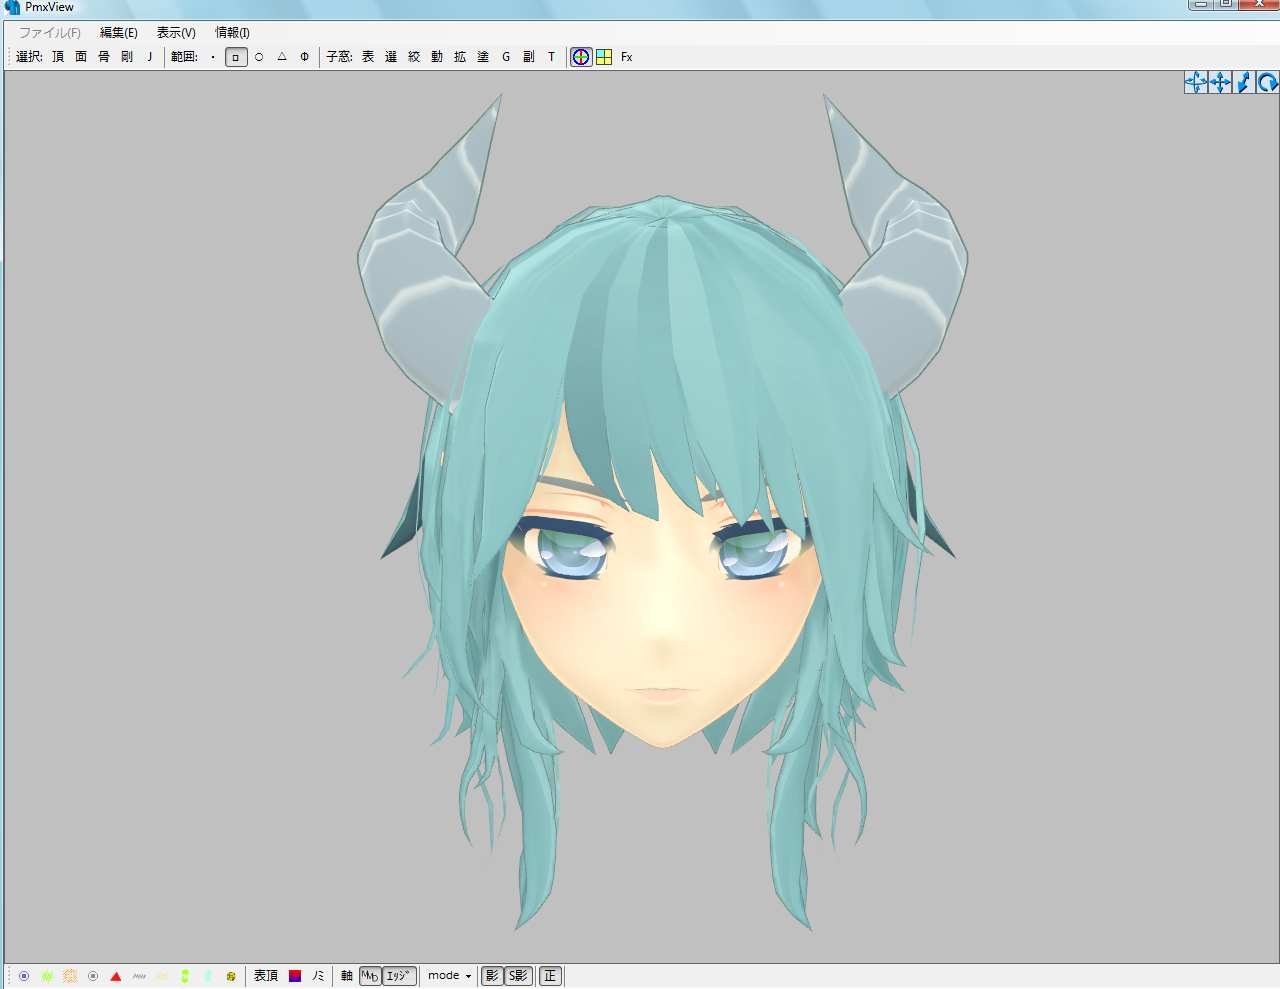Toggle the yellow wavy line display icon

[162, 976]
